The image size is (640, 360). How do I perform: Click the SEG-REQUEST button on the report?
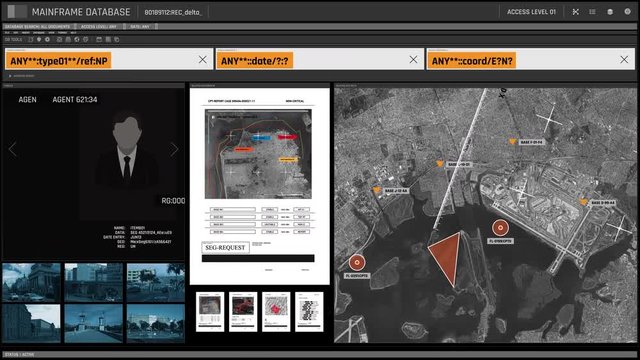(x=225, y=248)
